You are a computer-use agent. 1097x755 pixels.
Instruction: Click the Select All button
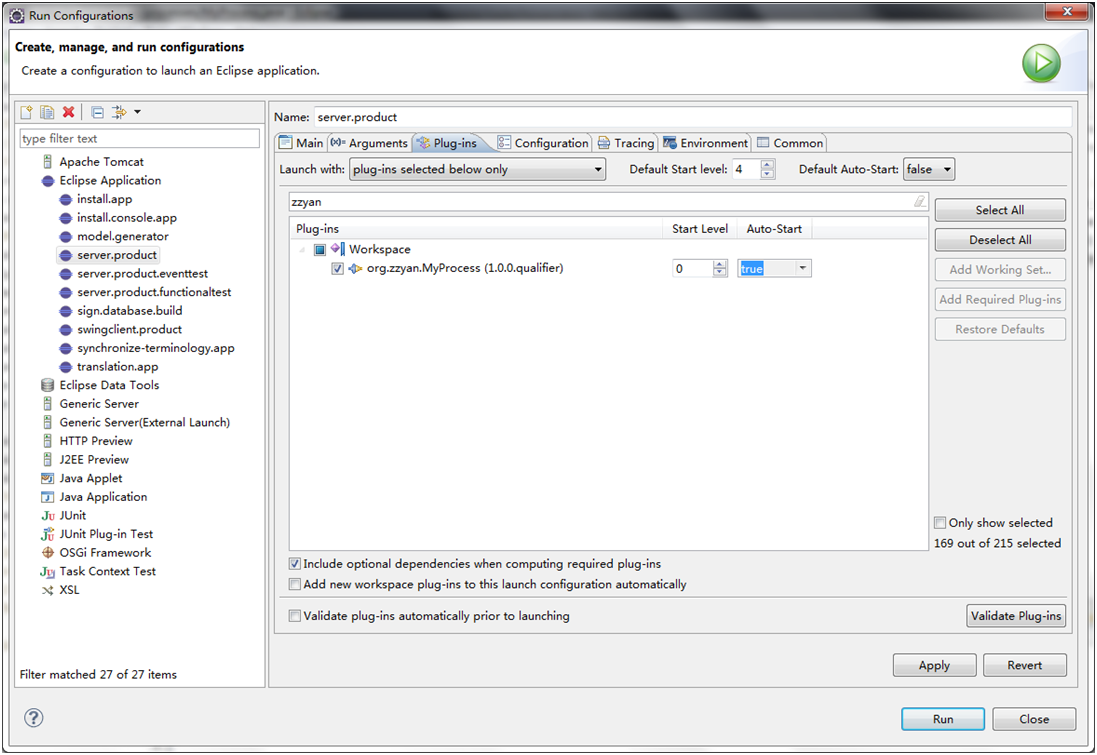[1000, 210]
